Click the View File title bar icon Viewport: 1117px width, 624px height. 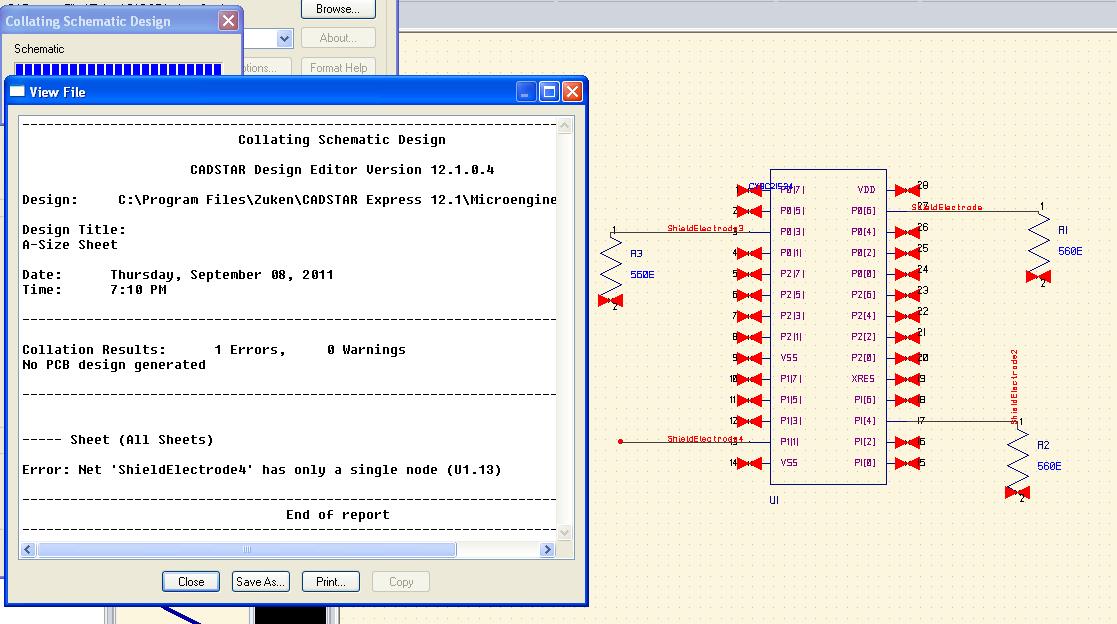[17, 91]
